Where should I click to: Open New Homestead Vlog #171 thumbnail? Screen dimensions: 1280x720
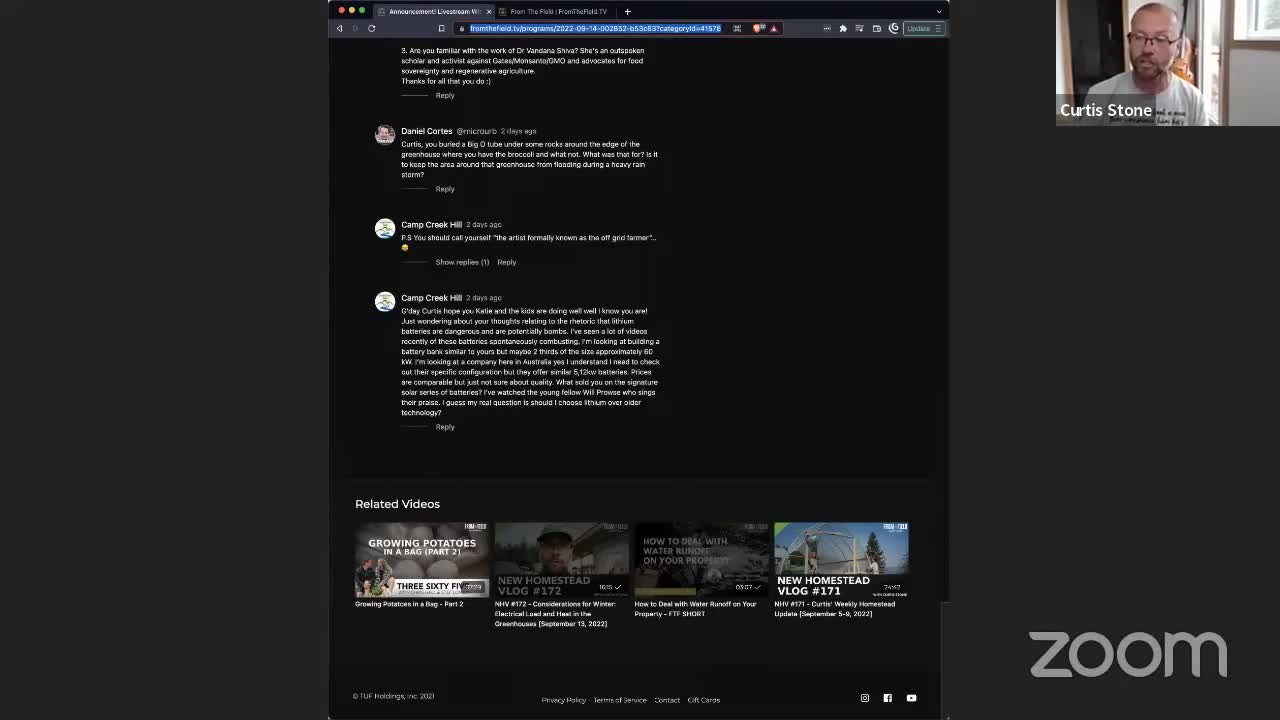pyautogui.click(x=841, y=559)
